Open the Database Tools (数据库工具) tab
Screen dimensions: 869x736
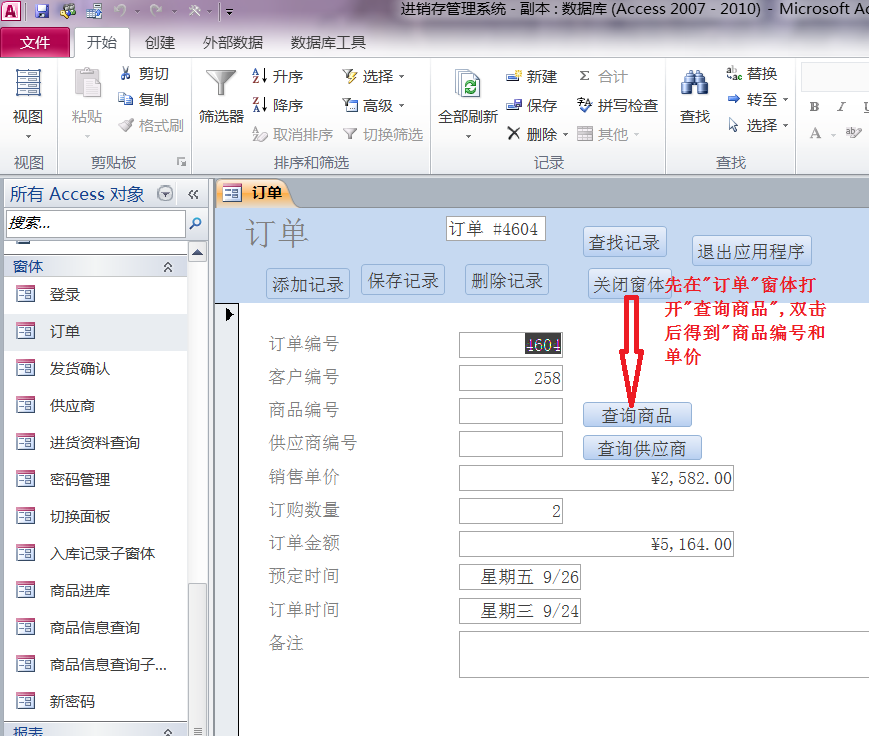tap(327, 43)
